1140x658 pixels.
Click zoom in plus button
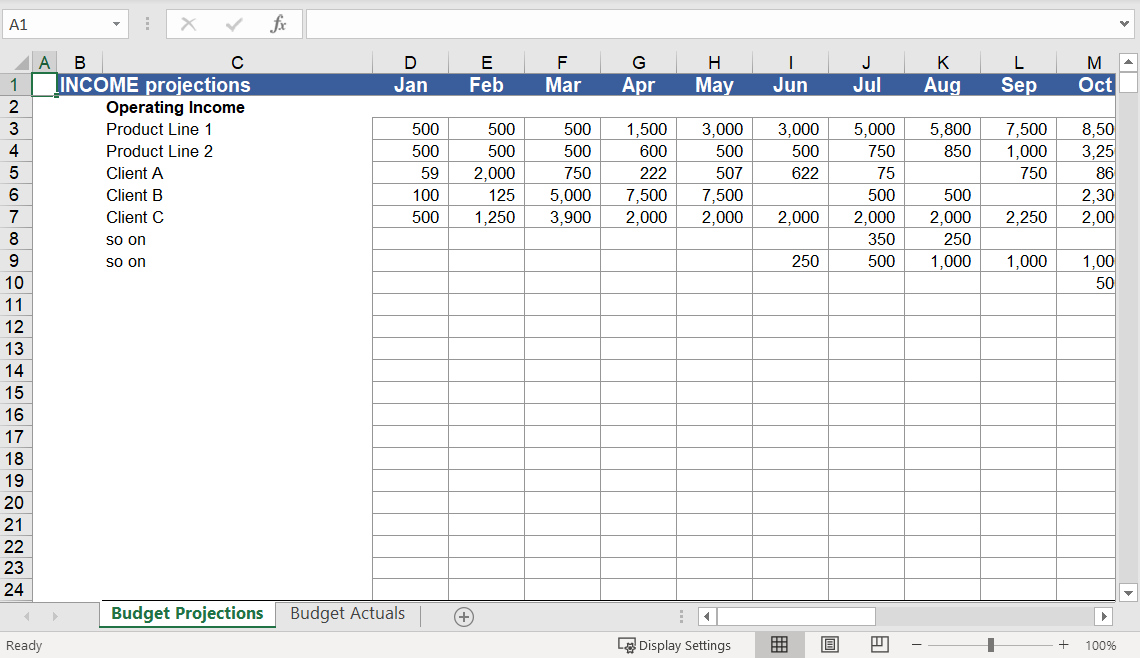pyautogui.click(x=1064, y=645)
